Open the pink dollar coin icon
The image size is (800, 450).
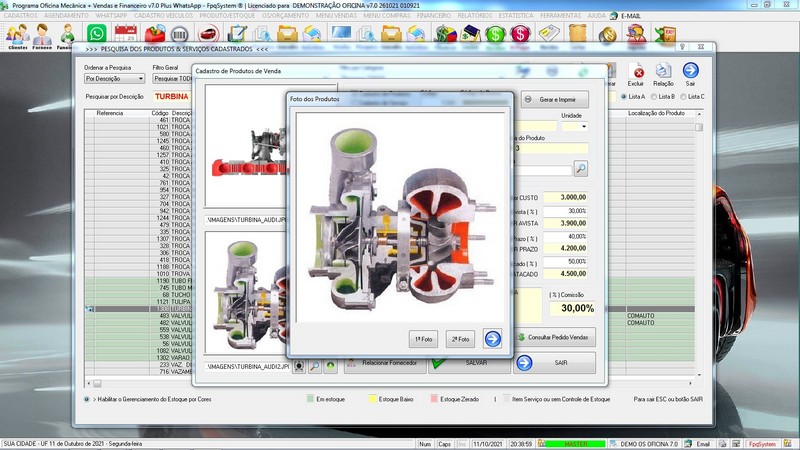[520, 34]
